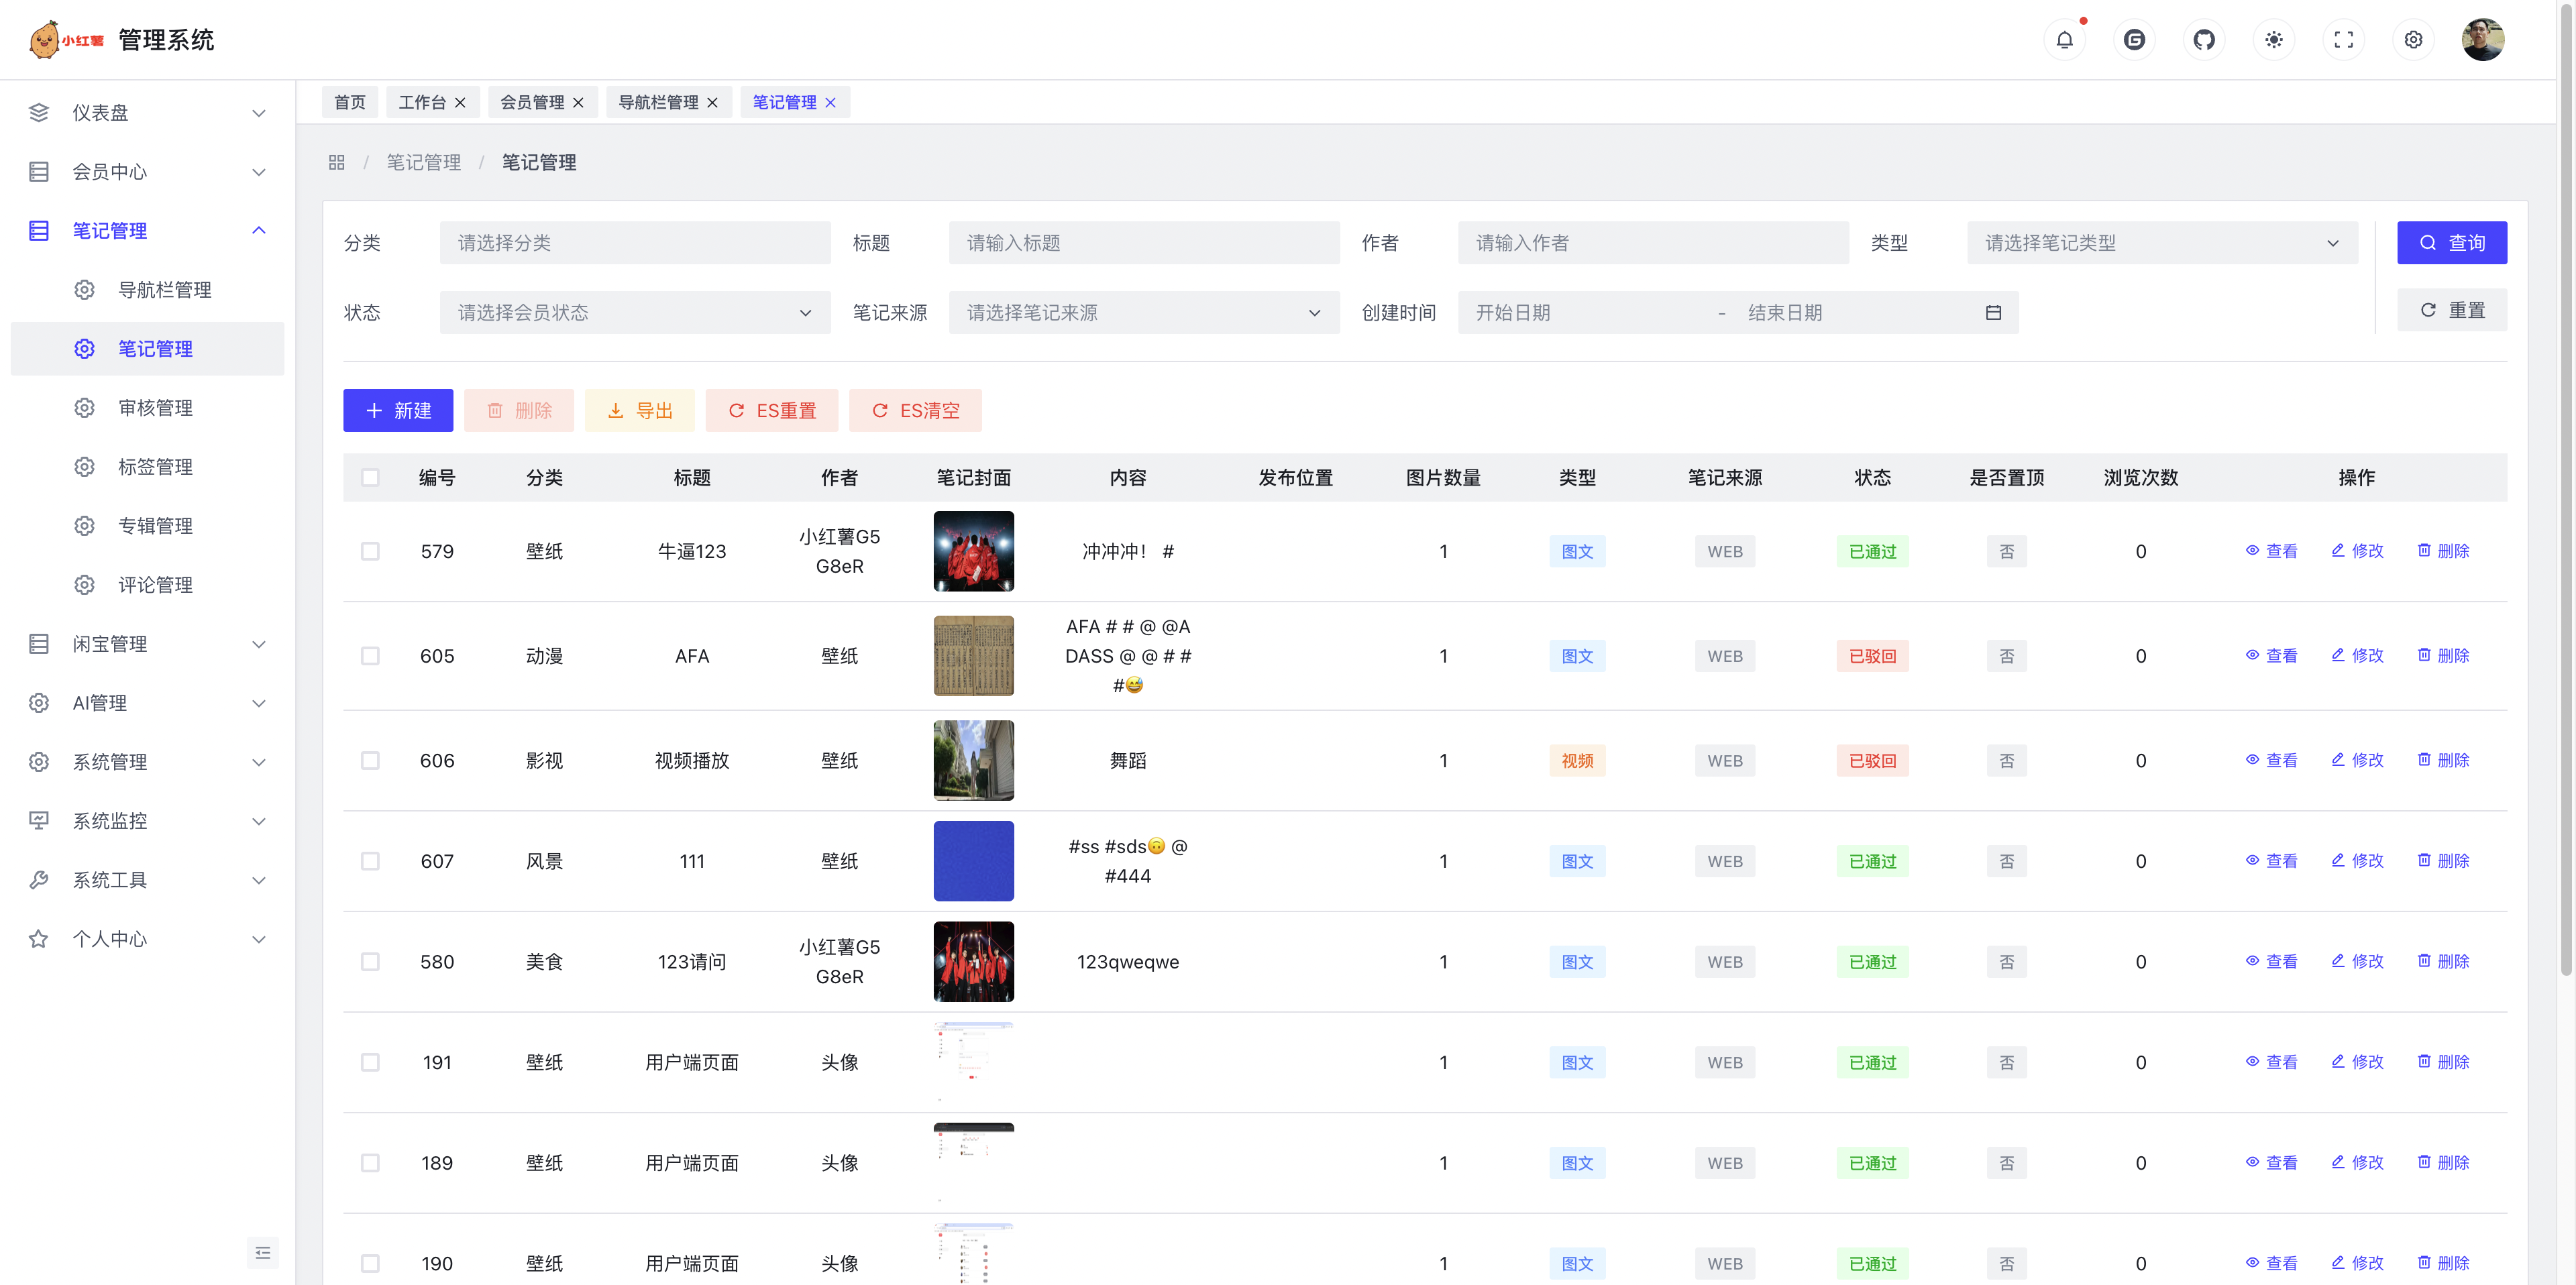
Task: Click the Gitee icon in header
Action: click(2134, 40)
